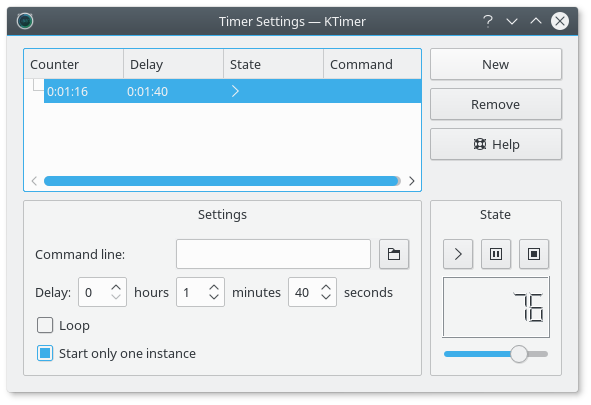Click the question mark help icon in the title bar
Image resolution: width=591 pixels, height=405 pixels.
488,21
